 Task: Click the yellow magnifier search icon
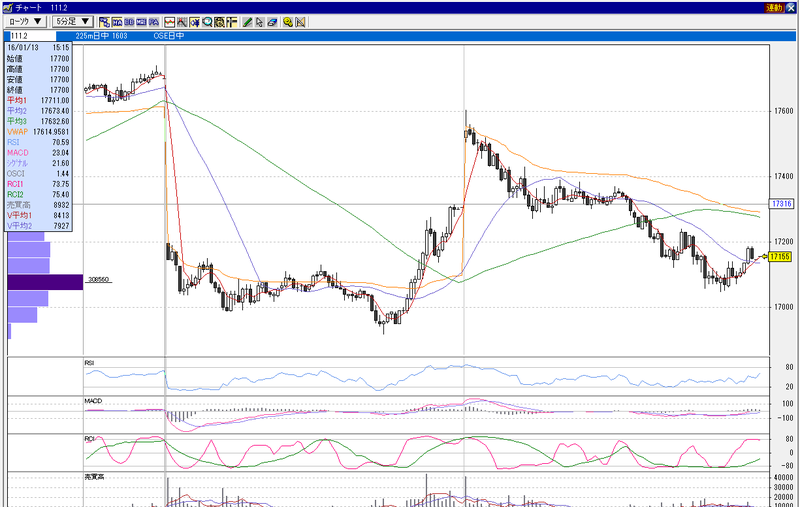pyautogui.click(x=288, y=22)
